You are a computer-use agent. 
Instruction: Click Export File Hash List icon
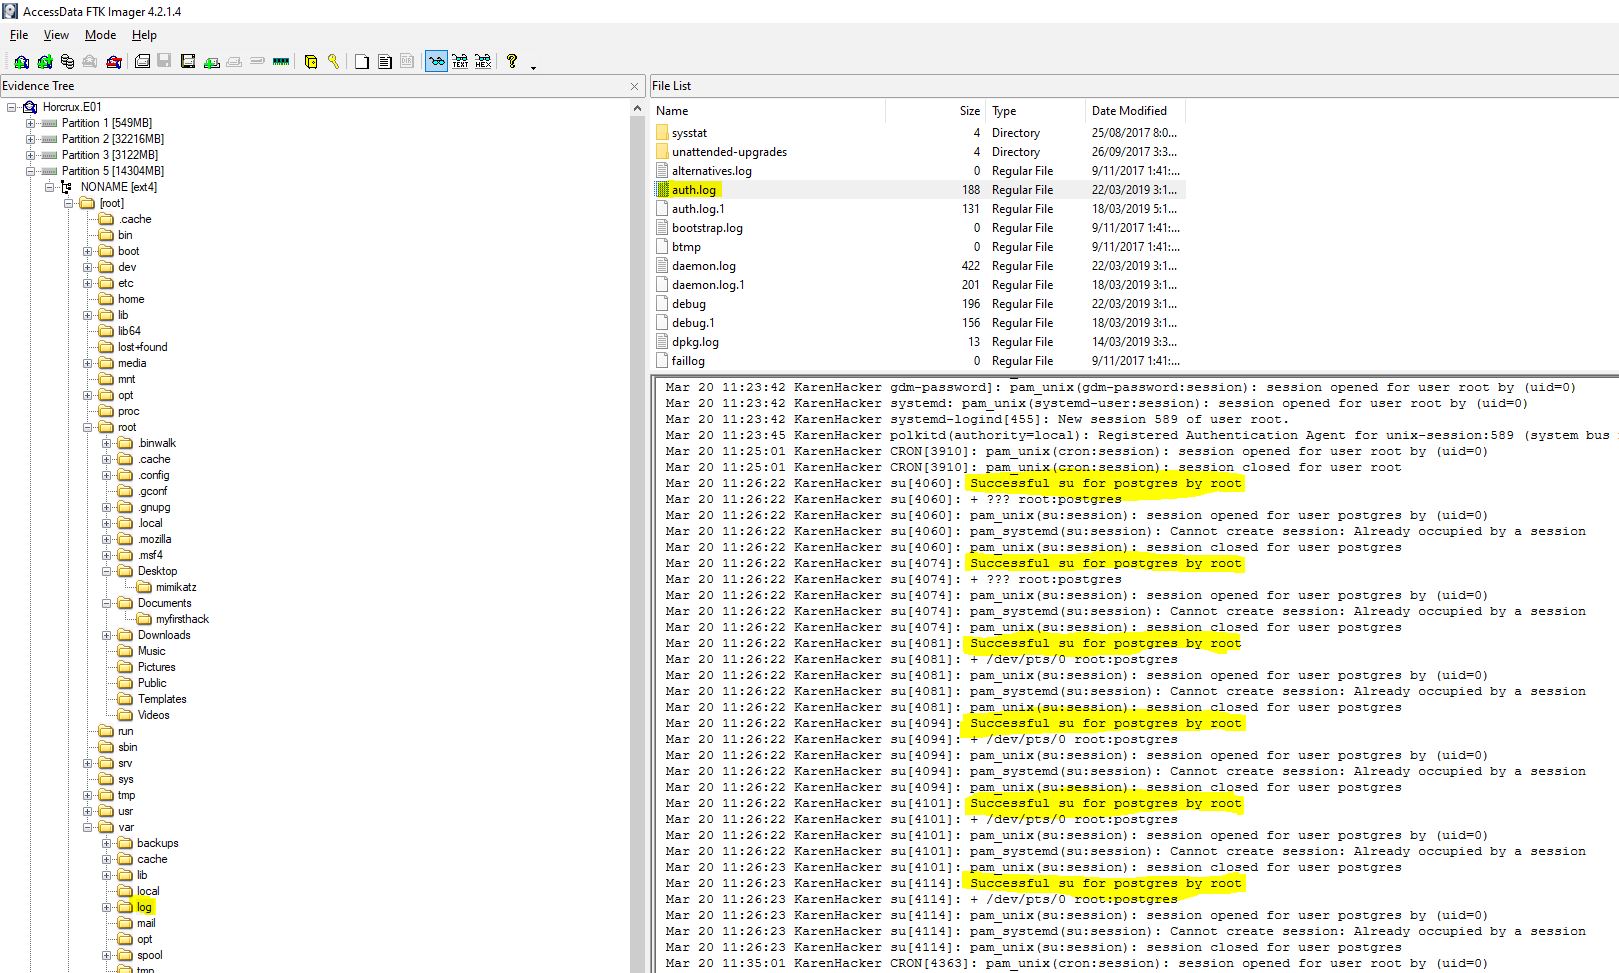tap(385, 62)
